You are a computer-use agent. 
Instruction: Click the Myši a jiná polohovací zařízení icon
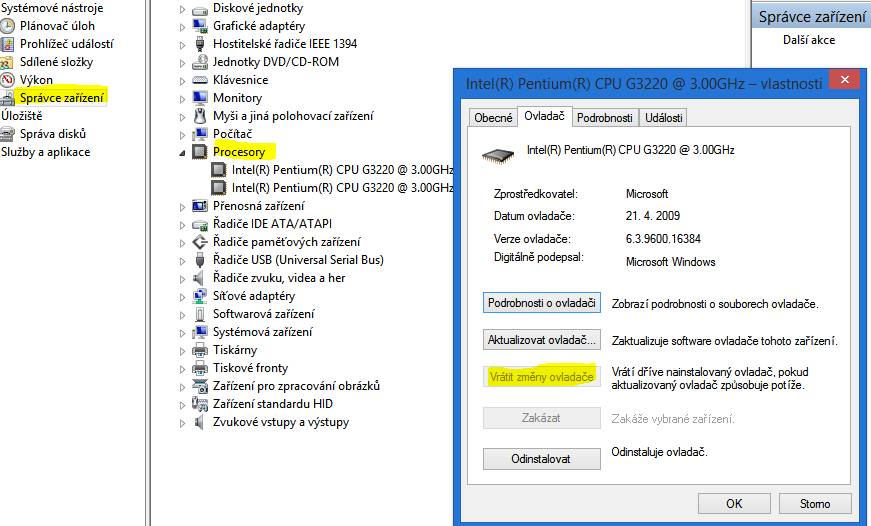click(x=200, y=116)
